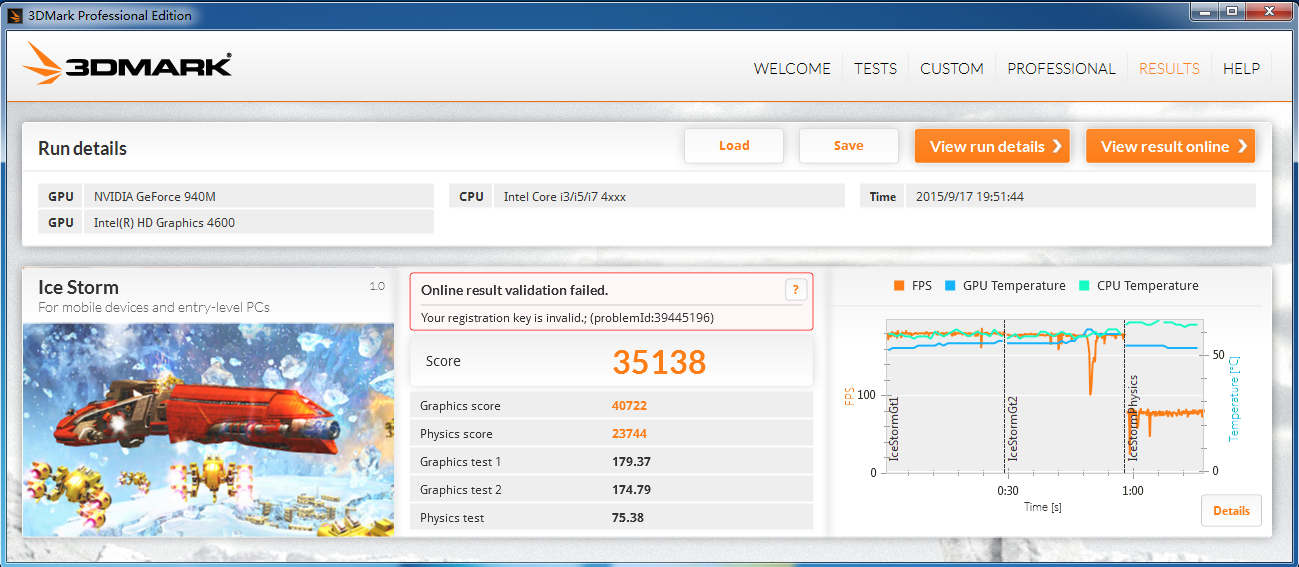Click the mobile devices and entry-level PCs subtitle

(154, 307)
